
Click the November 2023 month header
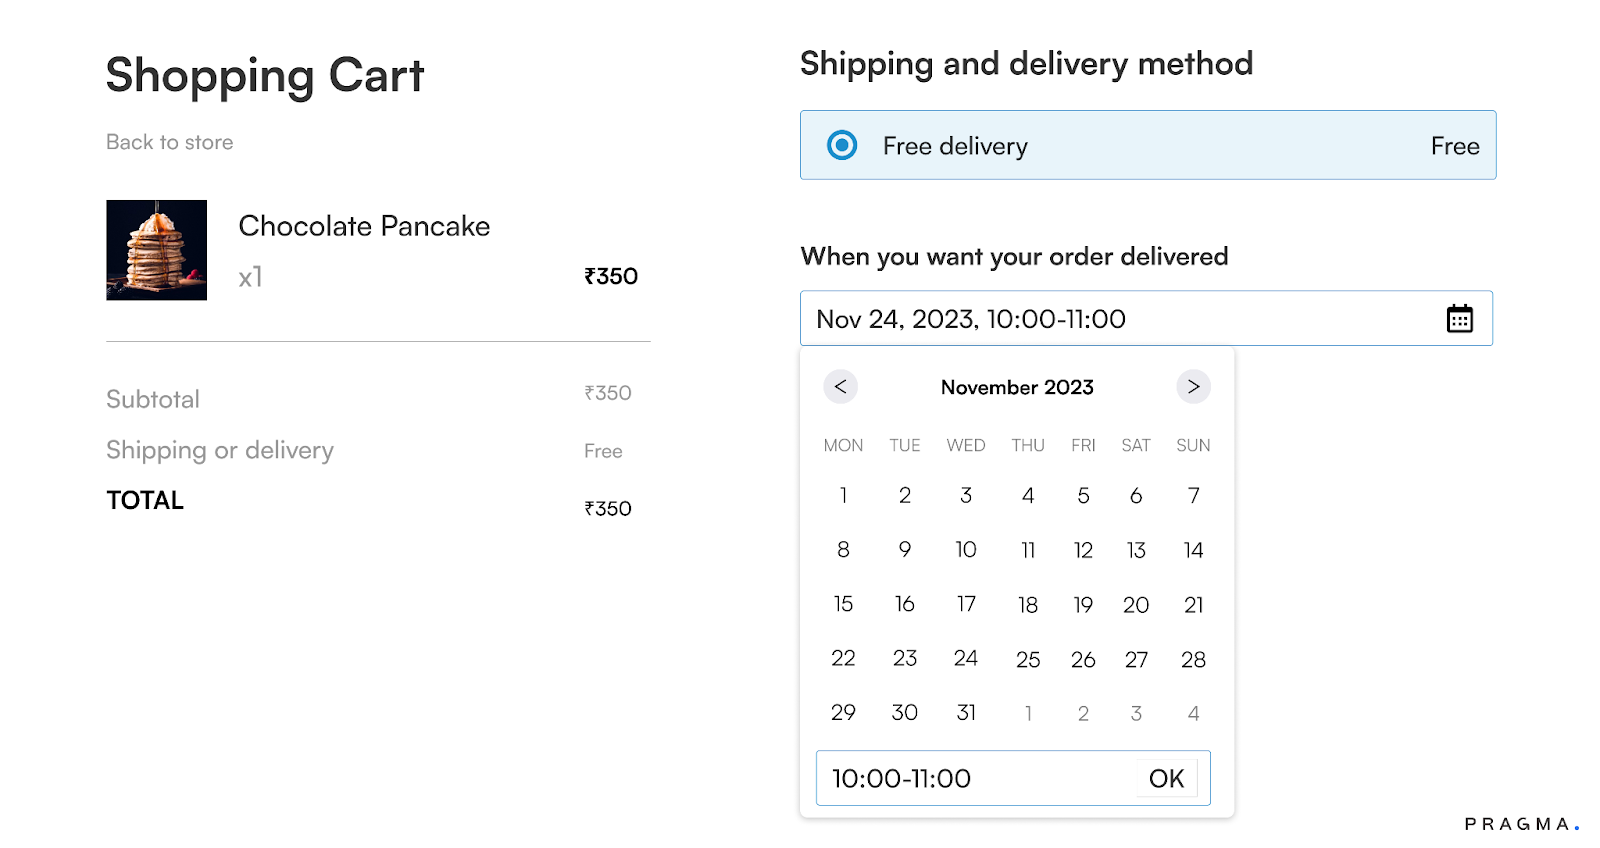pos(1017,387)
